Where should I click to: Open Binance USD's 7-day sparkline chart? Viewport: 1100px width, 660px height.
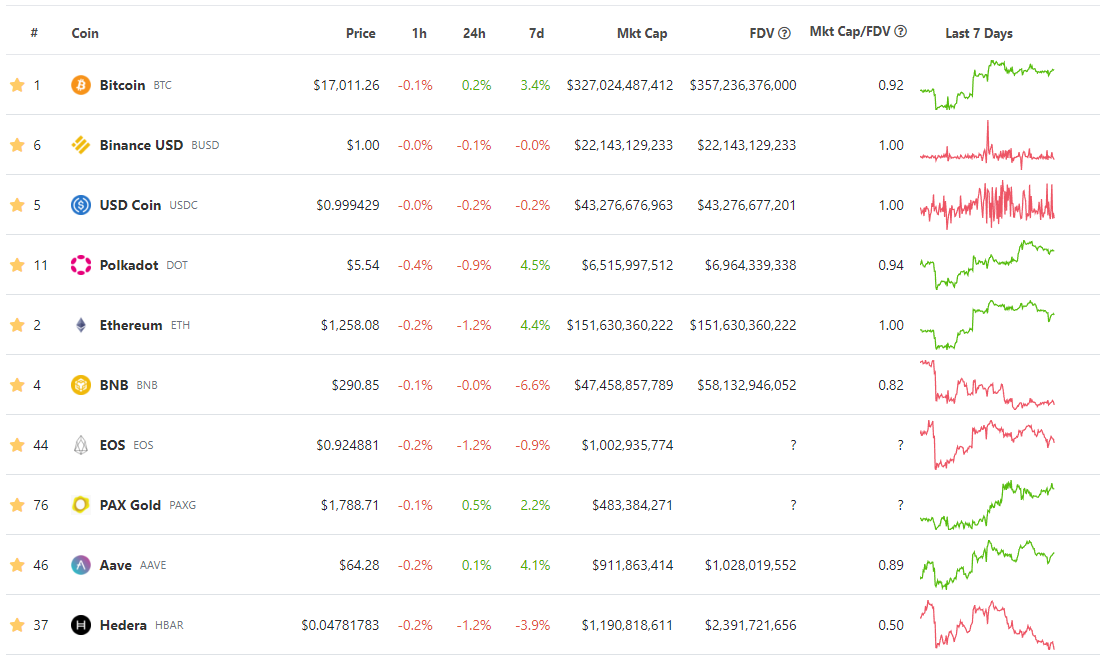(x=987, y=145)
